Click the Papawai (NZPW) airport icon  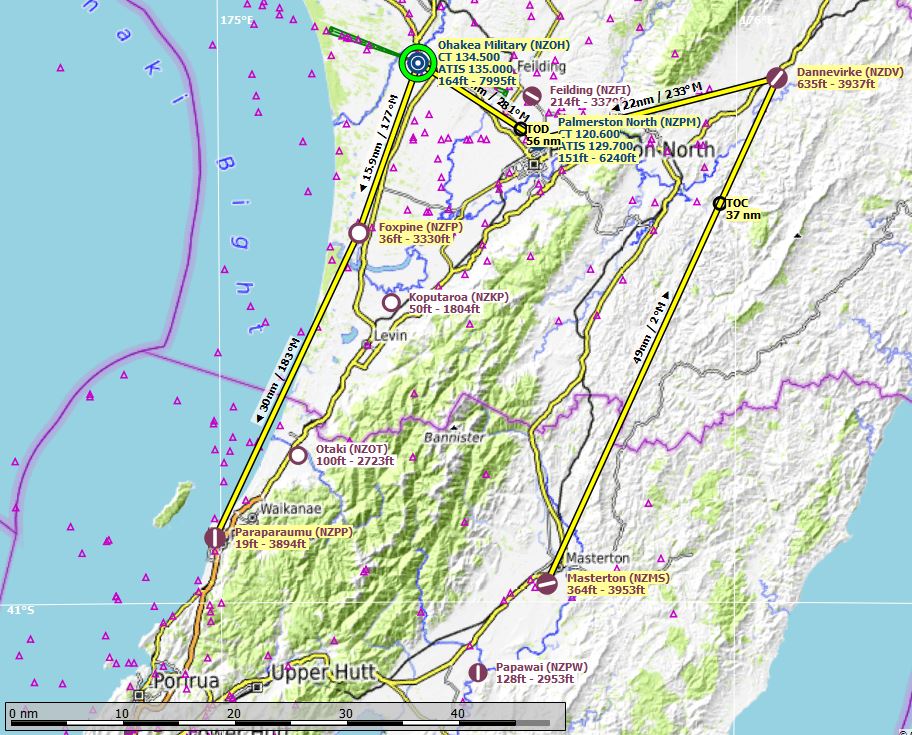click(x=478, y=672)
